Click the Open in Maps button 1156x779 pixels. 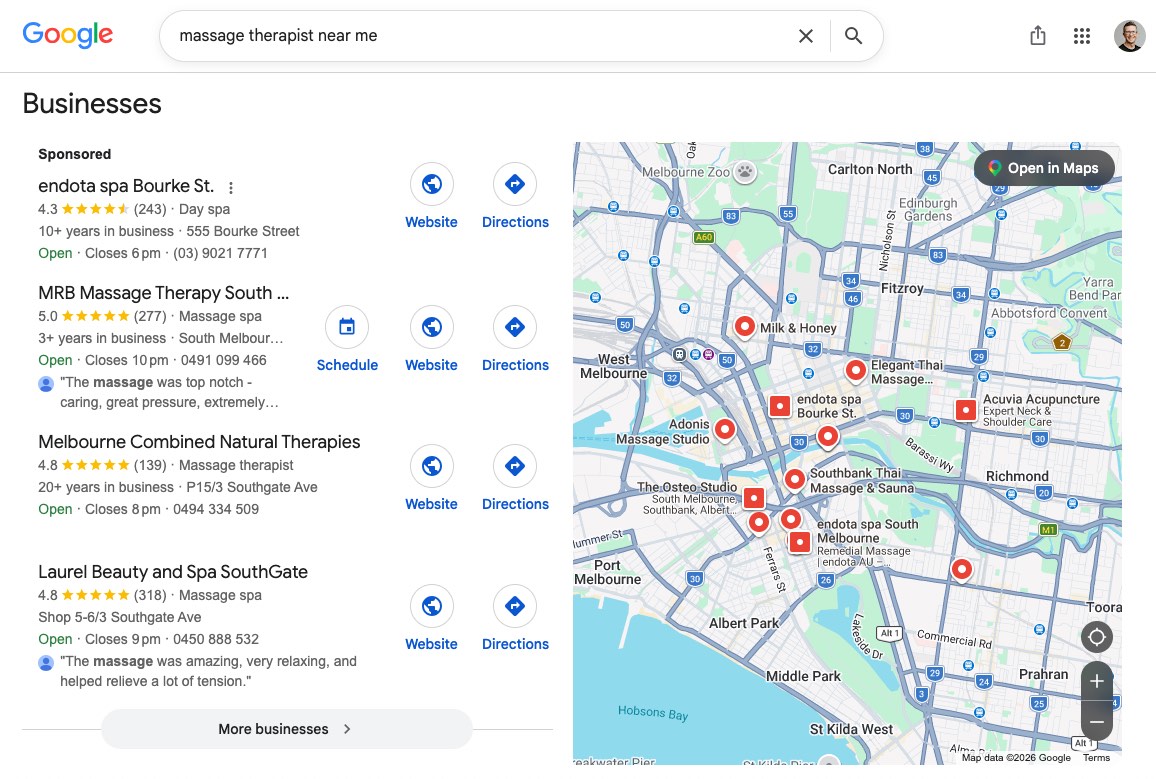click(x=1044, y=168)
